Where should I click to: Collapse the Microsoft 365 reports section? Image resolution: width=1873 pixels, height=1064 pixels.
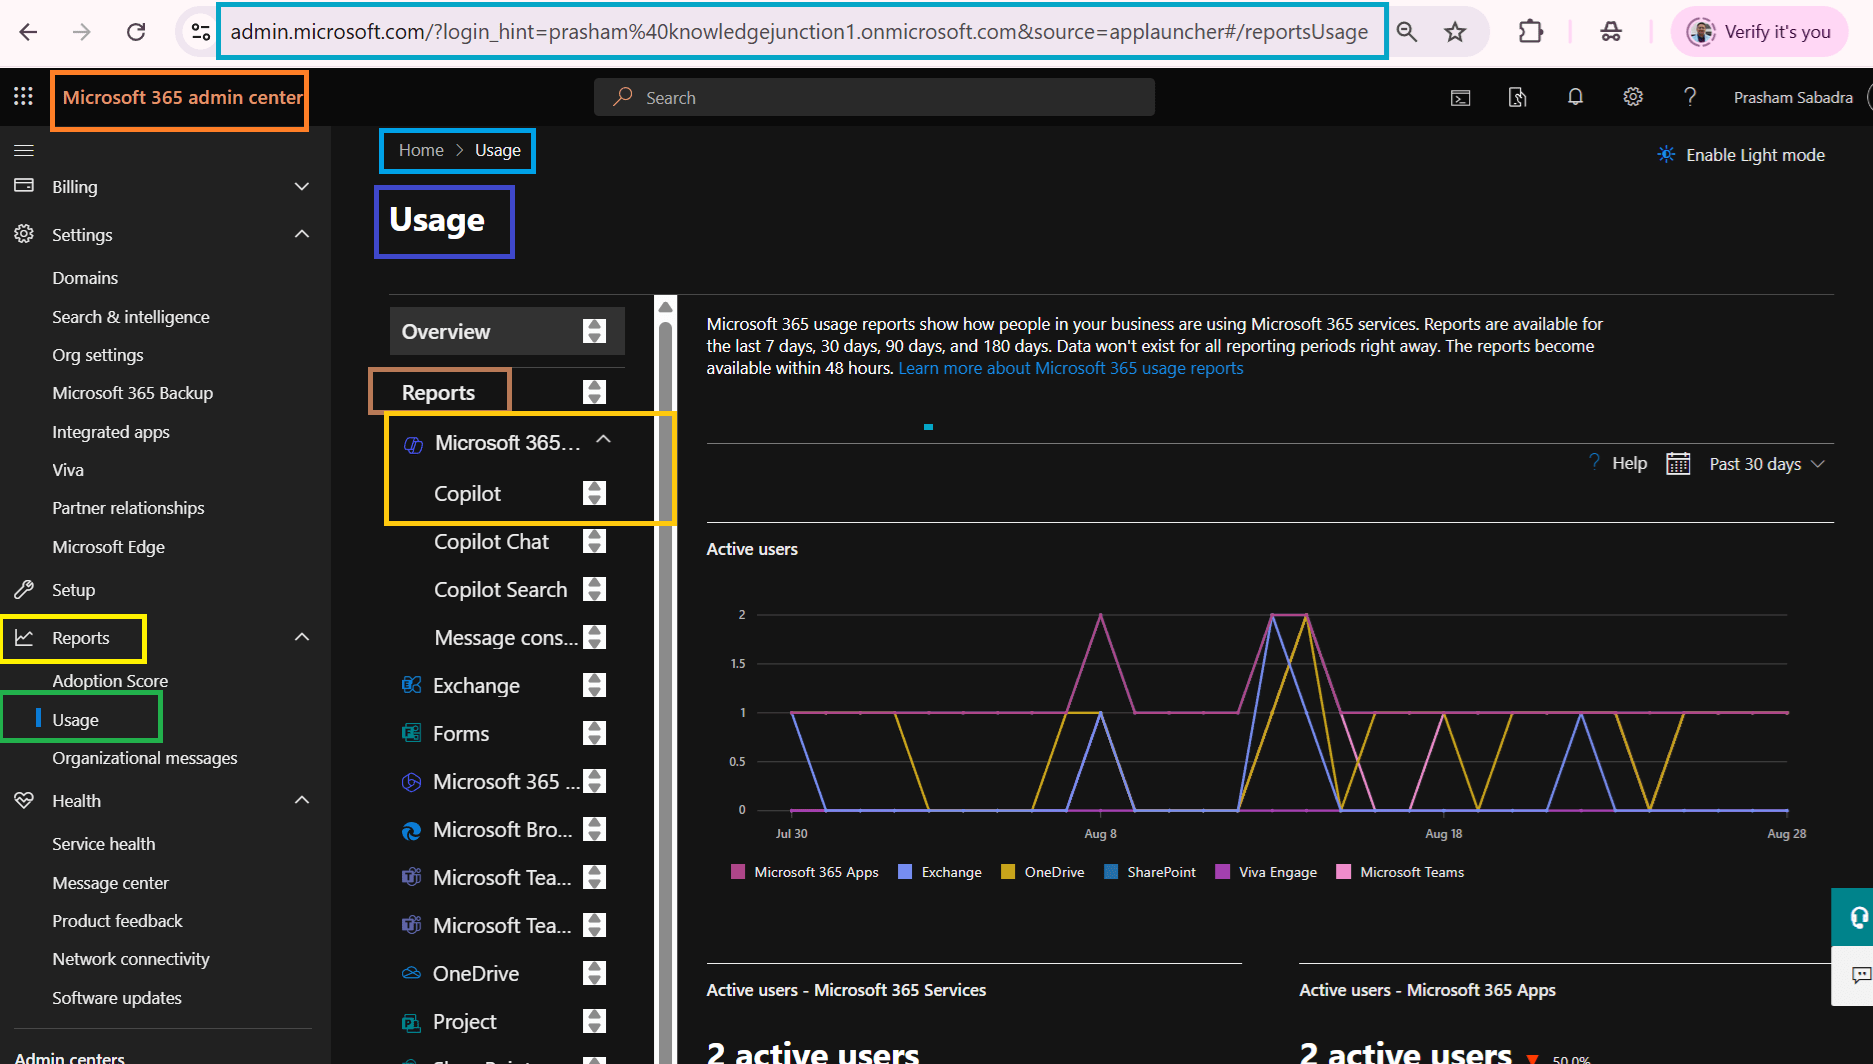(x=604, y=440)
